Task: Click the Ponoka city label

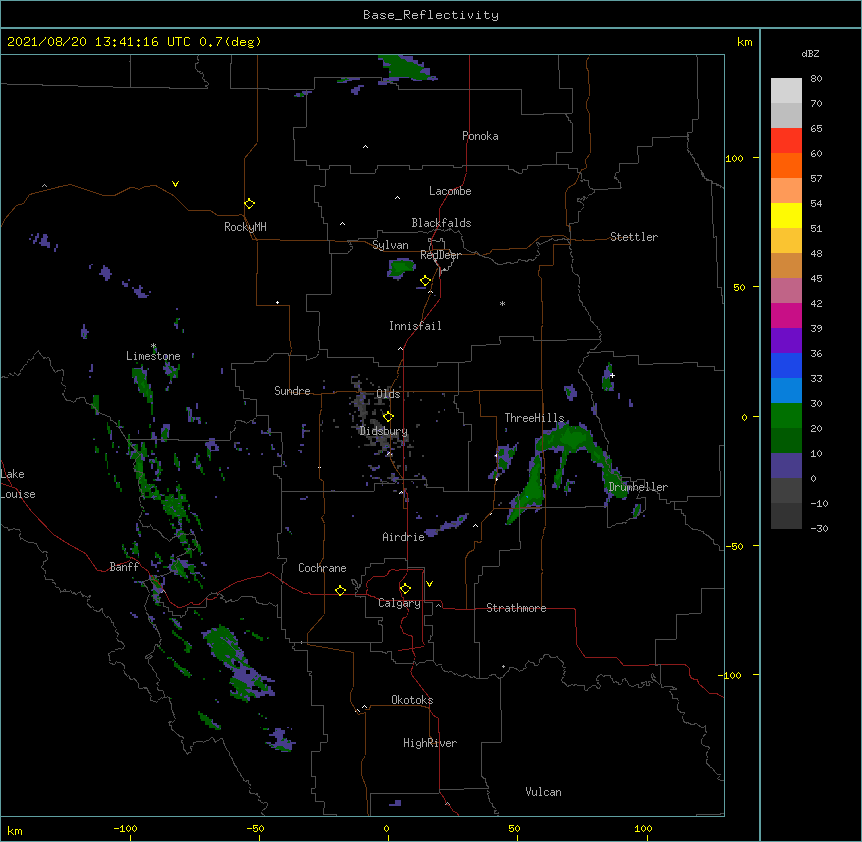Action: click(480, 136)
